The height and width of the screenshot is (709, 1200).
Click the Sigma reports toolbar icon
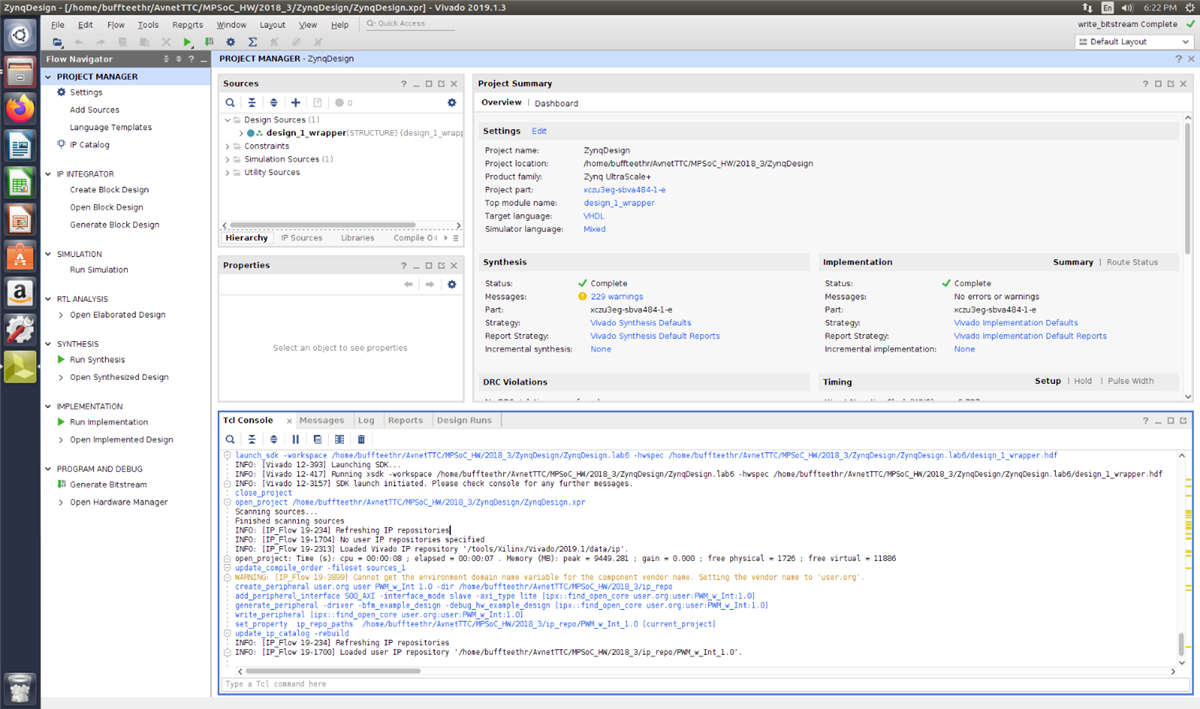(x=252, y=42)
